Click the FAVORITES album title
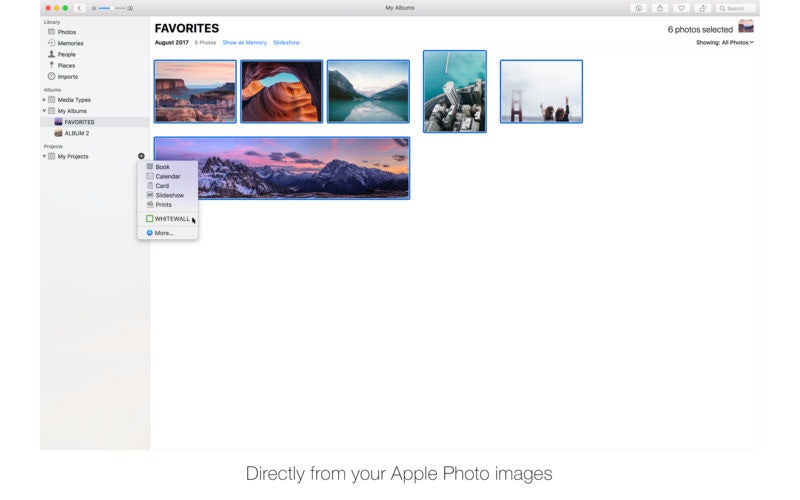Screen dimensions: 800x500 pos(187,28)
